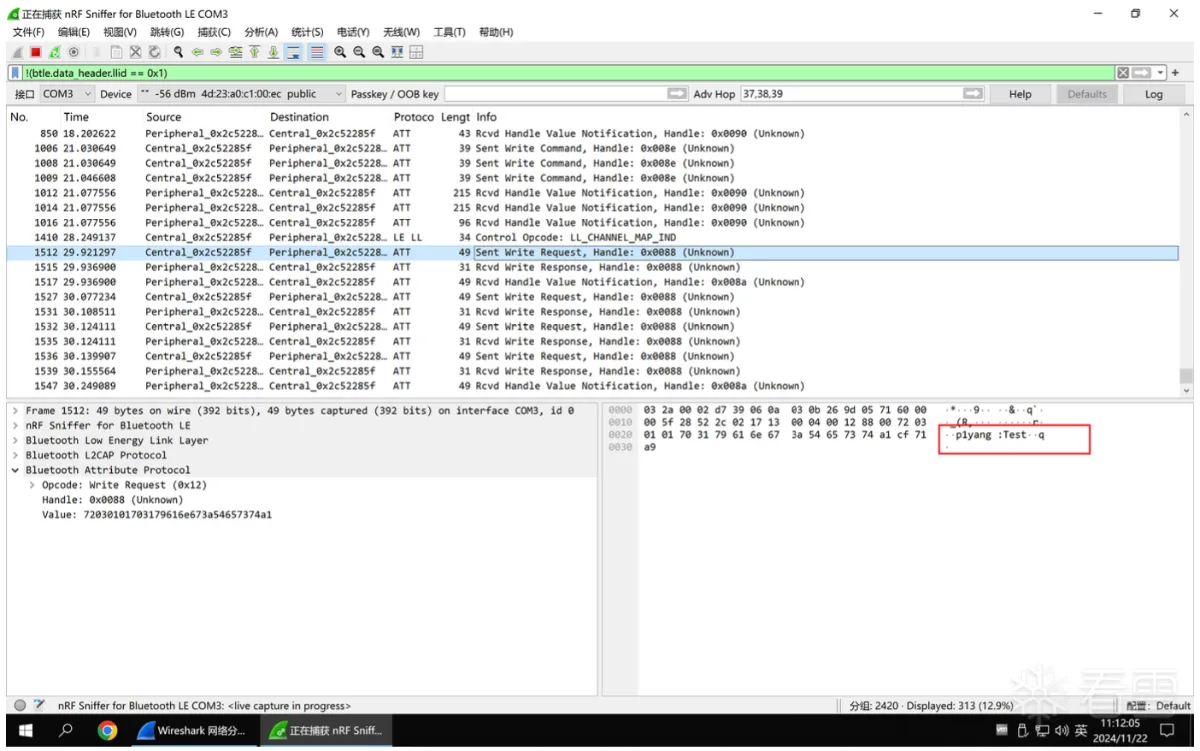Toggle auto-scroll during live capture
Screen dimensions: 1200x751
click(x=294, y=52)
